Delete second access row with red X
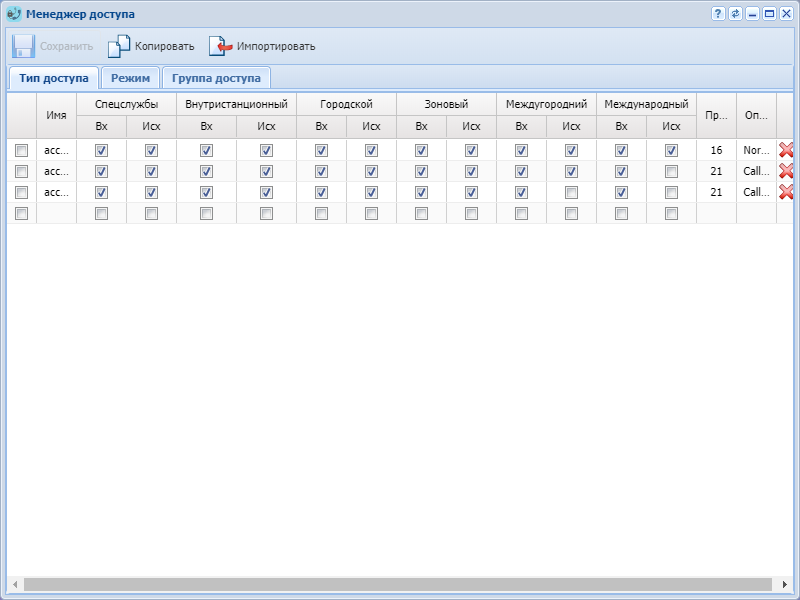The height and width of the screenshot is (600, 800). 786,171
